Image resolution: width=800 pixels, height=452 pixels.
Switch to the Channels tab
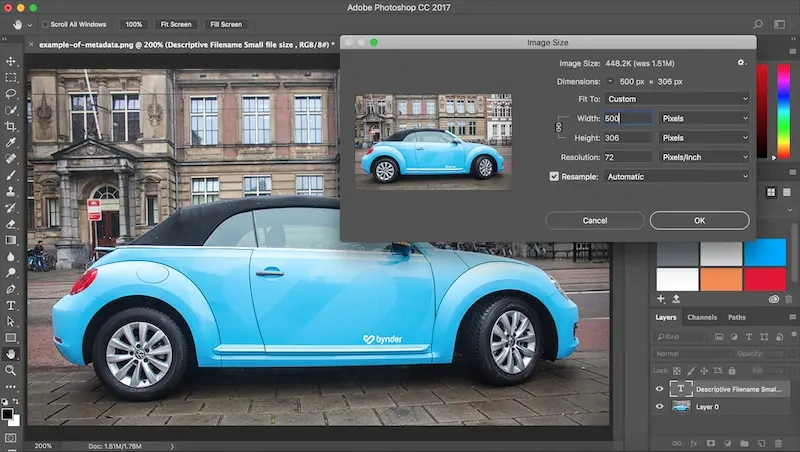[x=702, y=318]
